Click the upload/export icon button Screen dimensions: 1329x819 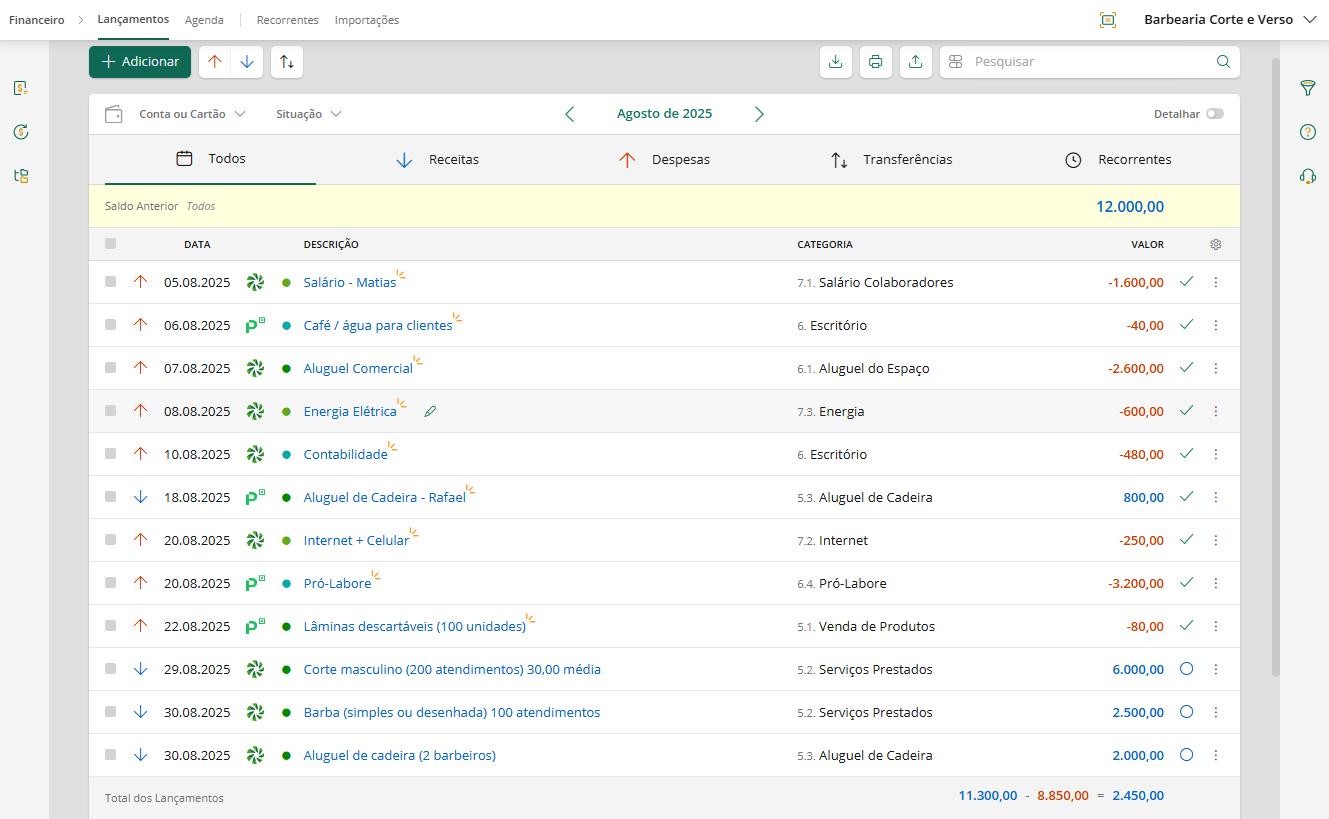pos(915,62)
